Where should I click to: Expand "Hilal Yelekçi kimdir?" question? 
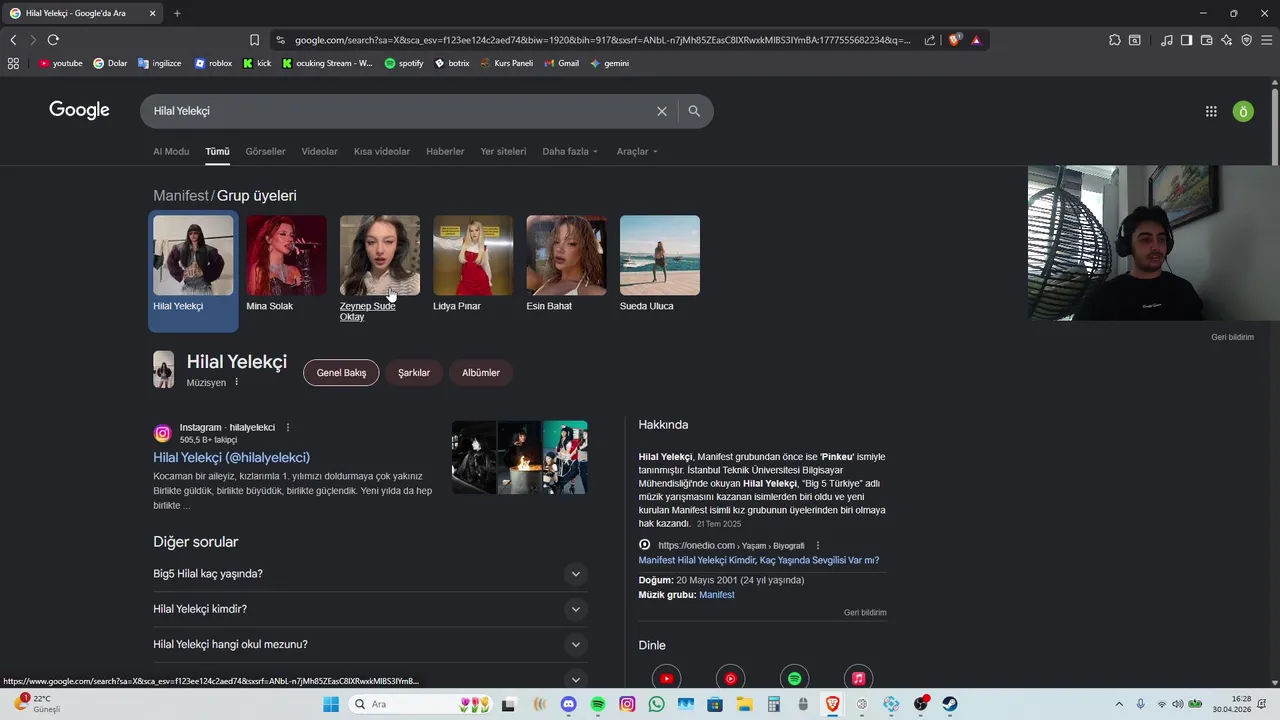pos(370,609)
